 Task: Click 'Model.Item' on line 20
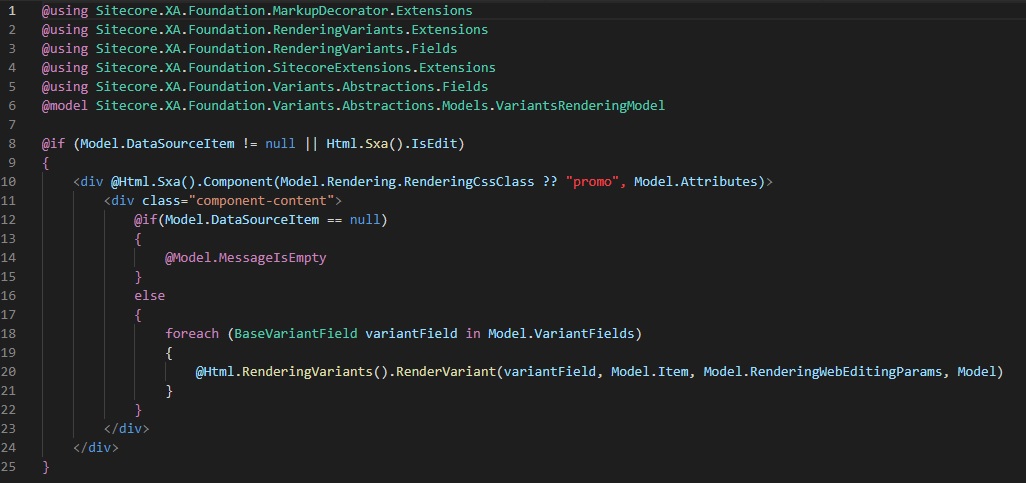[650, 372]
